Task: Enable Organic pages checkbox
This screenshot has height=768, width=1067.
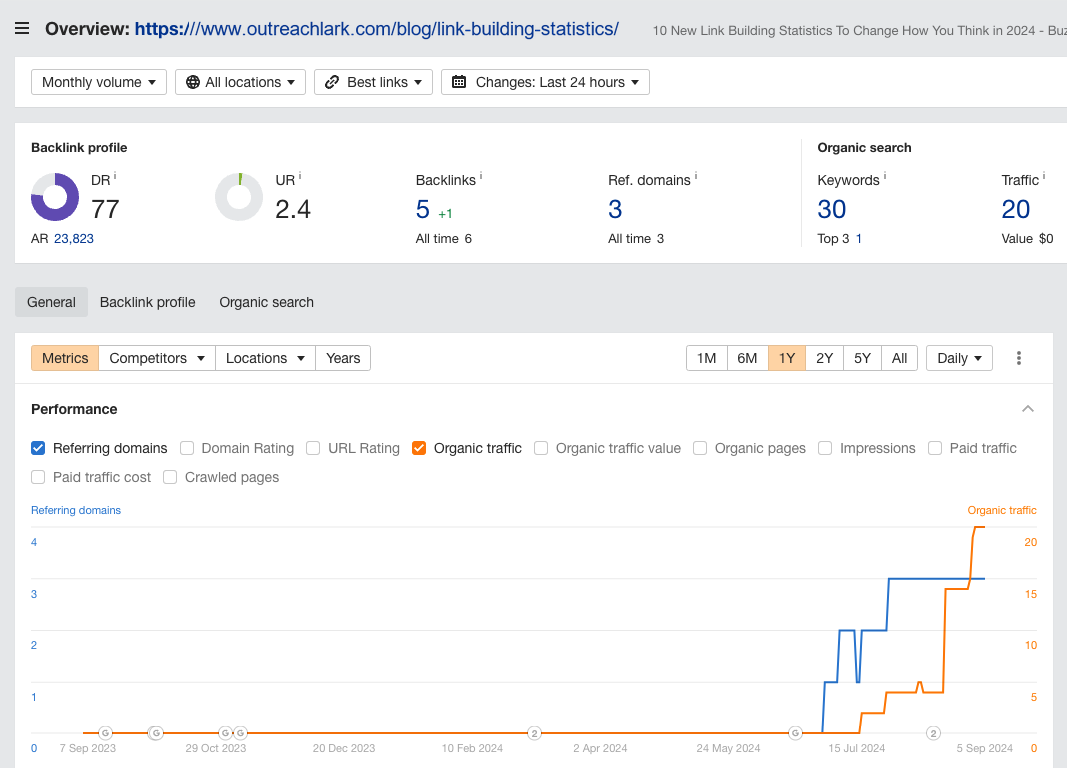Action: coord(700,448)
